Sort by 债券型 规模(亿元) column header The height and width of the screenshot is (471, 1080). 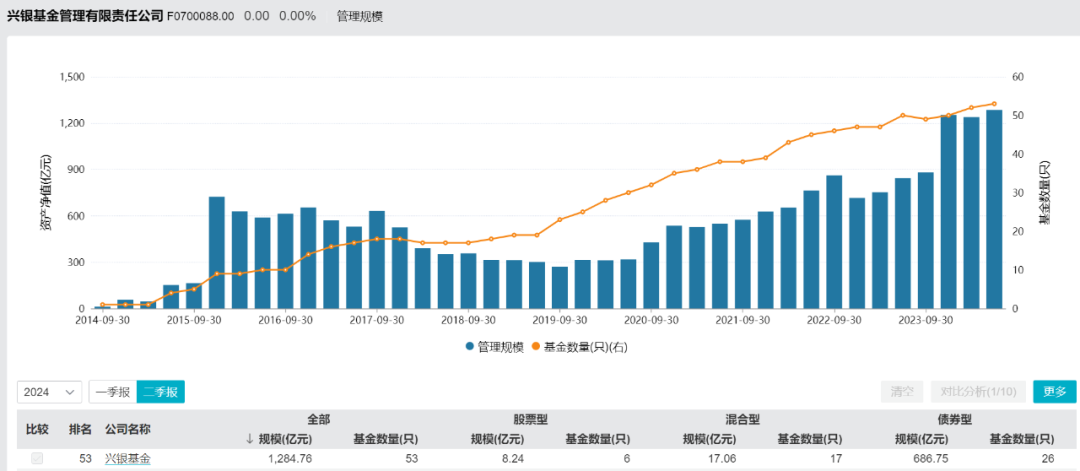pyautogui.click(x=921, y=439)
